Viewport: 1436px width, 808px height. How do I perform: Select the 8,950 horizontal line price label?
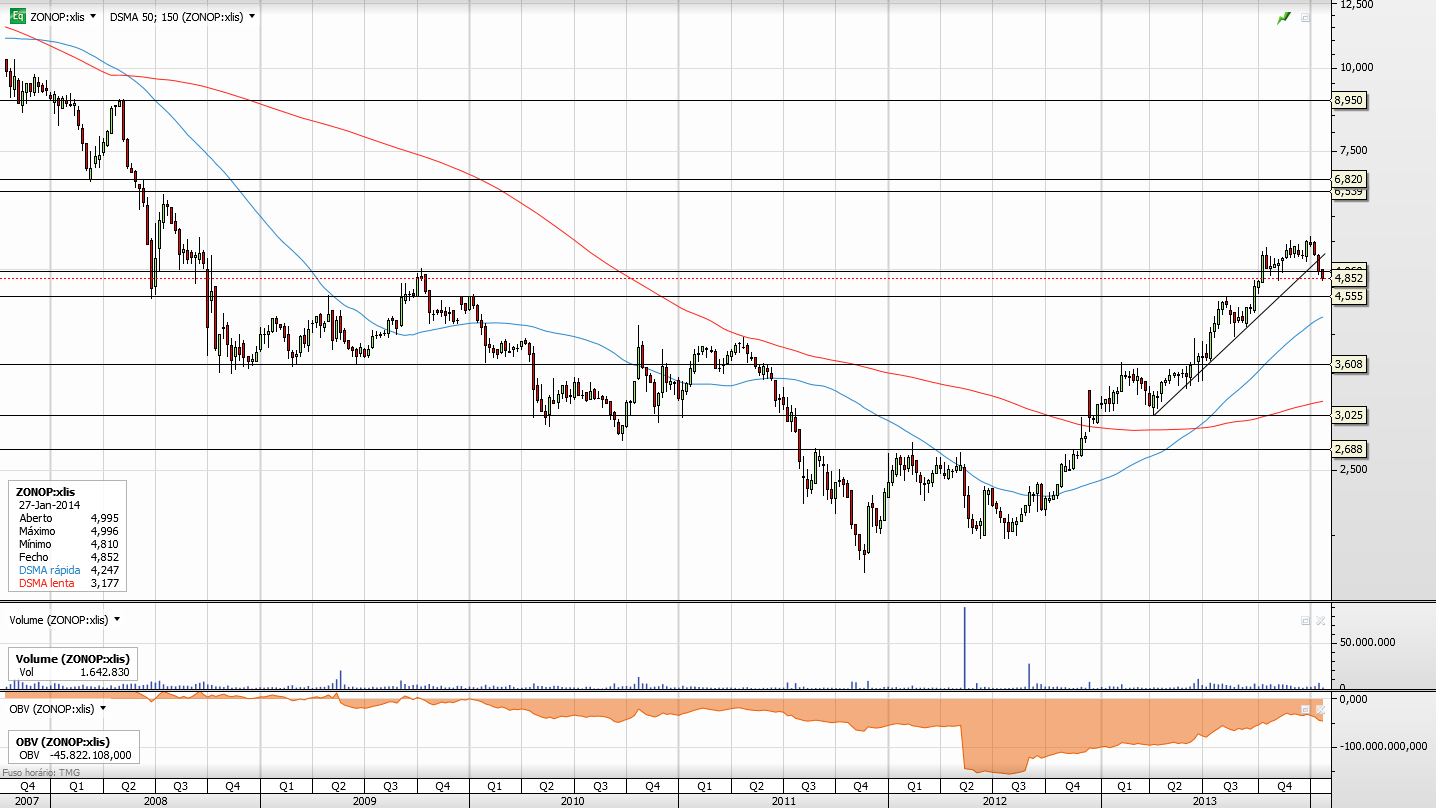[1349, 100]
